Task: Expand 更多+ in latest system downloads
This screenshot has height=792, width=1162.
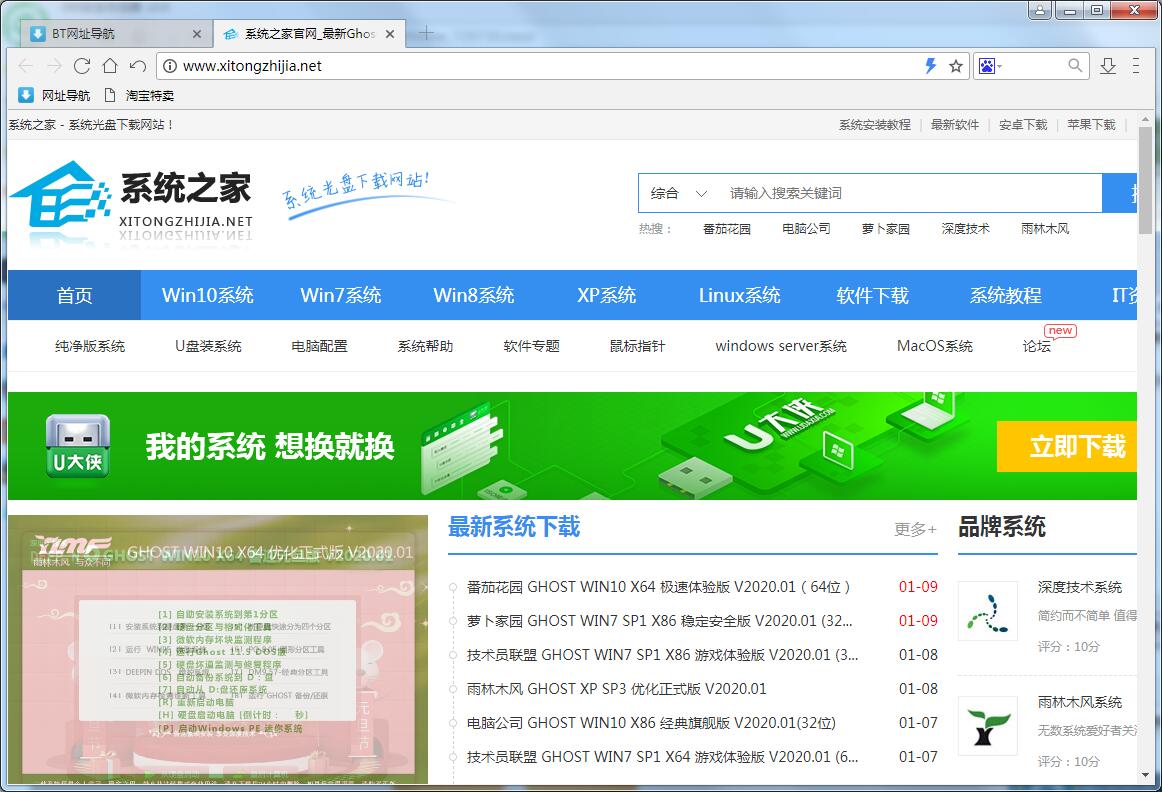Action: click(915, 529)
